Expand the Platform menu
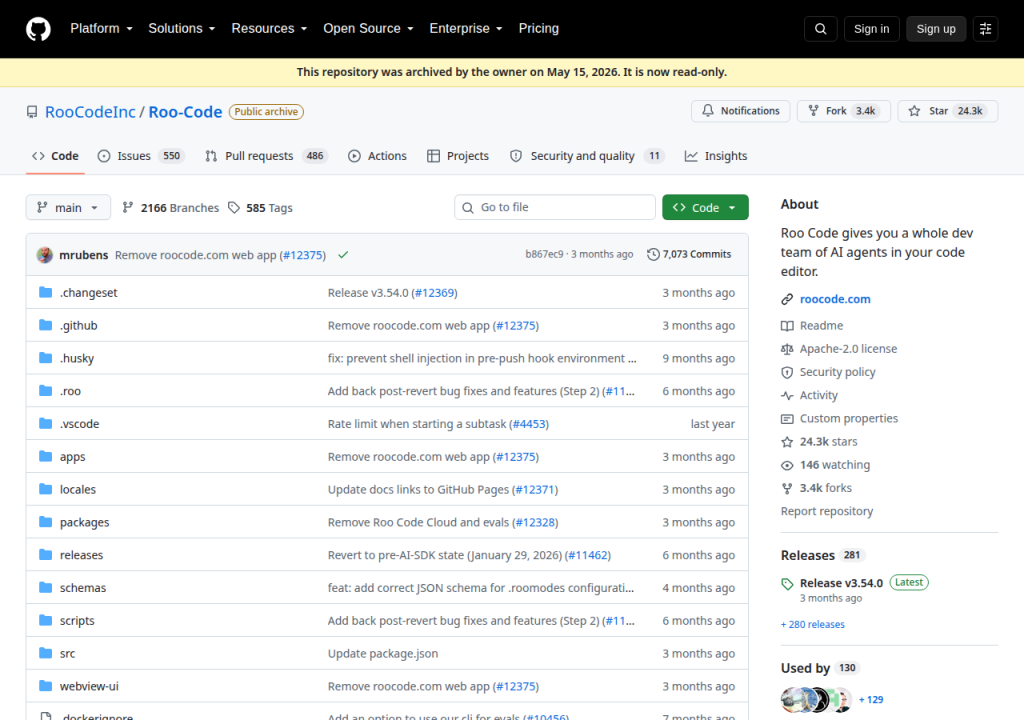 (101, 29)
